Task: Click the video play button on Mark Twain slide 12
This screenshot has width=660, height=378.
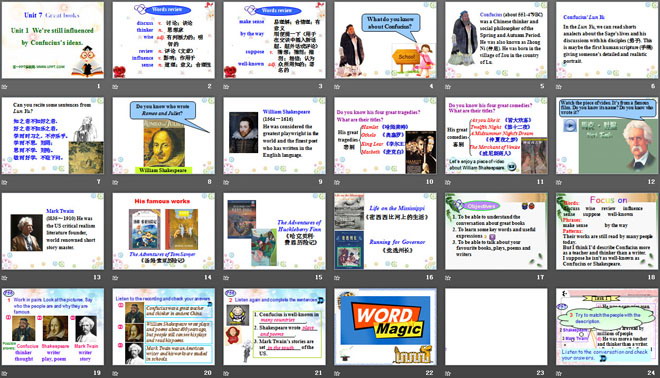Action: click(x=570, y=125)
